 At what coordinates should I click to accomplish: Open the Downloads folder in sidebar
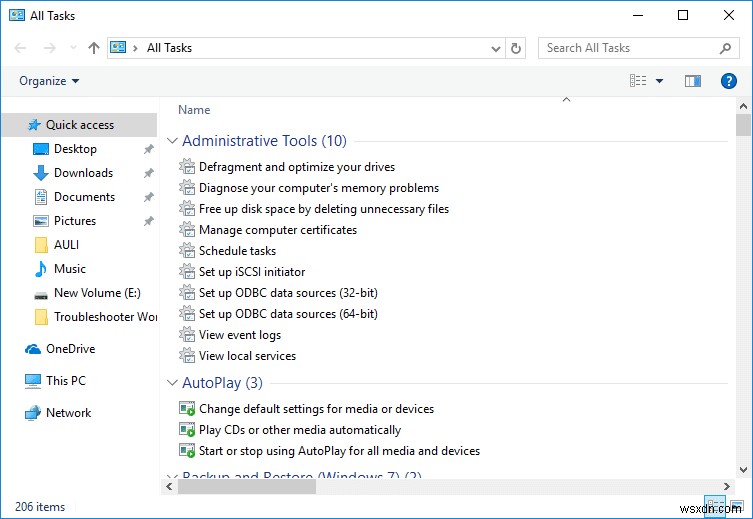pyautogui.click(x=83, y=173)
